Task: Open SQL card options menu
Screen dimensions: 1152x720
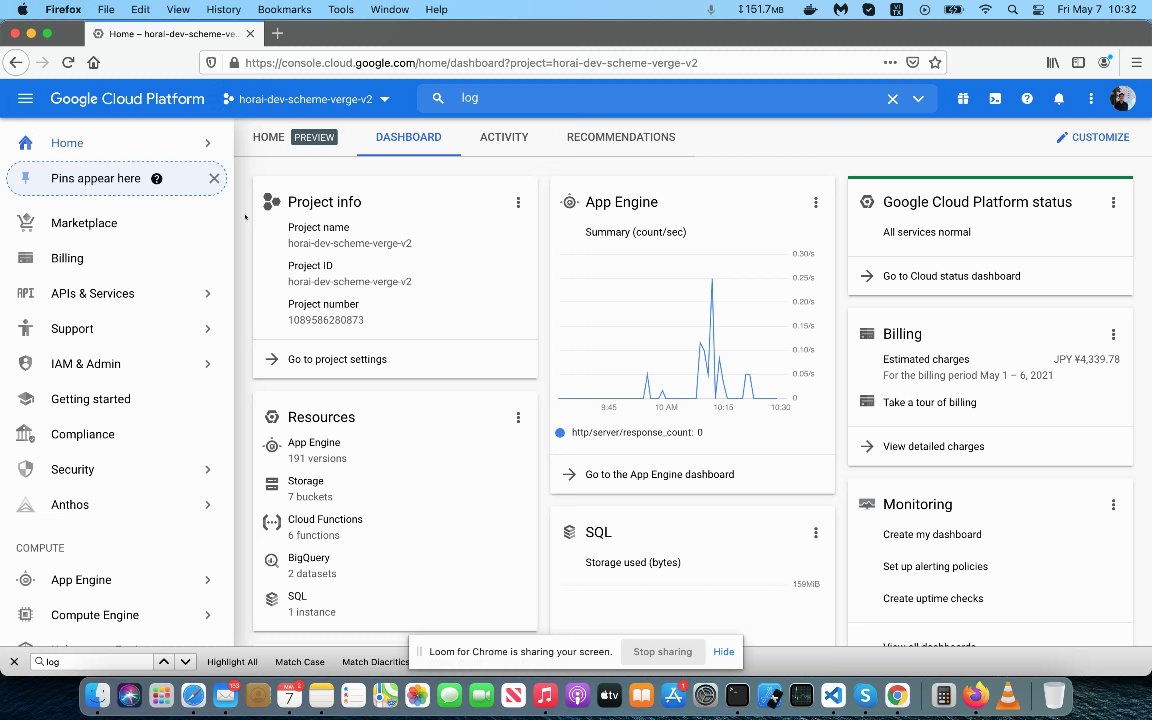Action: pyautogui.click(x=816, y=533)
